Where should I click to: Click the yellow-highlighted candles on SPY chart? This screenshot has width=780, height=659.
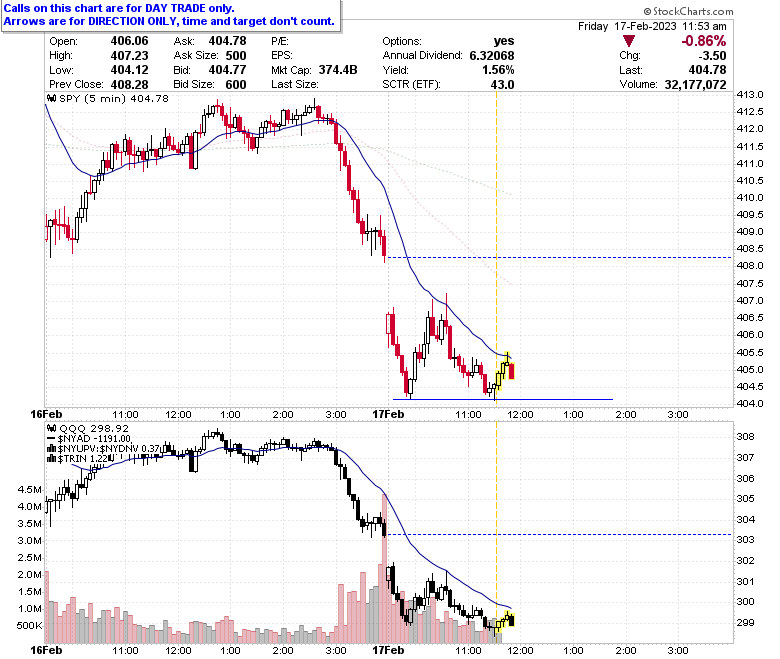click(x=505, y=372)
